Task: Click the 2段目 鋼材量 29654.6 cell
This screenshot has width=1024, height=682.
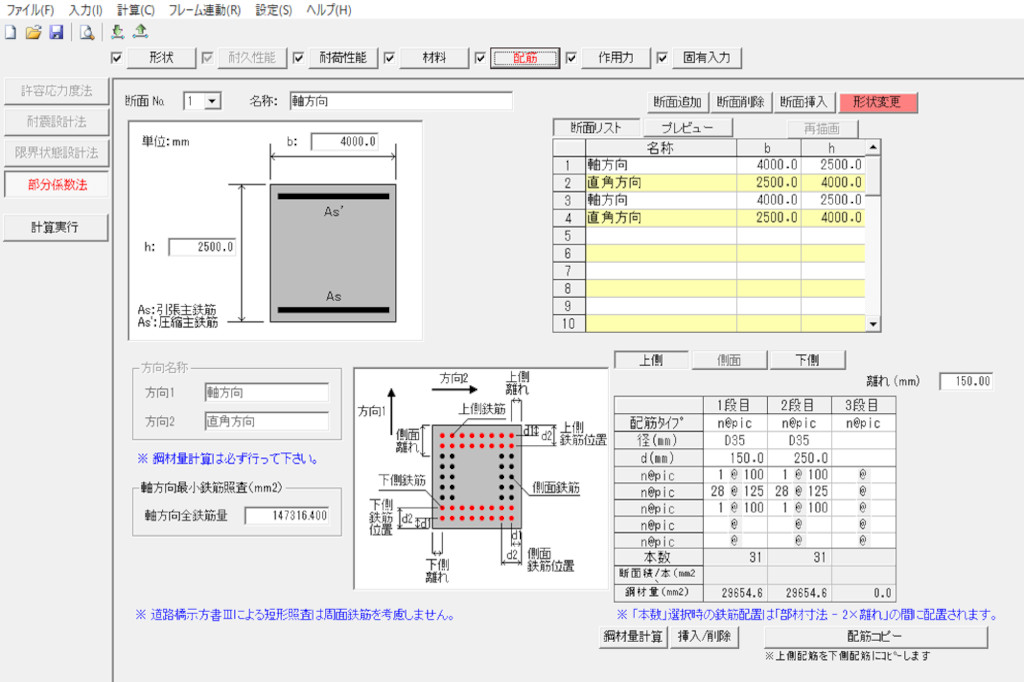Action: click(799, 593)
